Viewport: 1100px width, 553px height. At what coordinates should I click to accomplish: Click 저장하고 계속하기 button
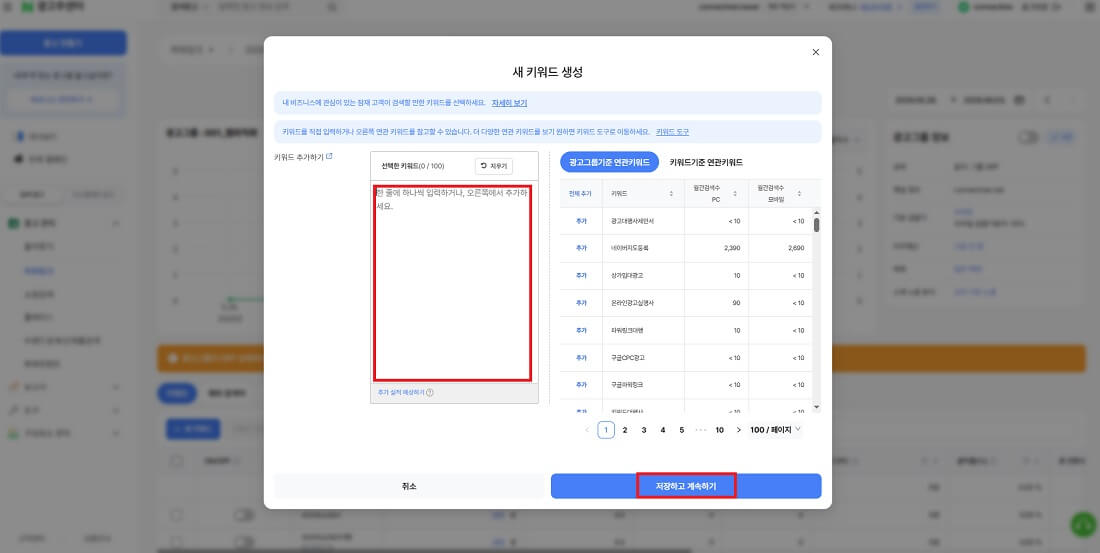pyautogui.click(x=686, y=486)
